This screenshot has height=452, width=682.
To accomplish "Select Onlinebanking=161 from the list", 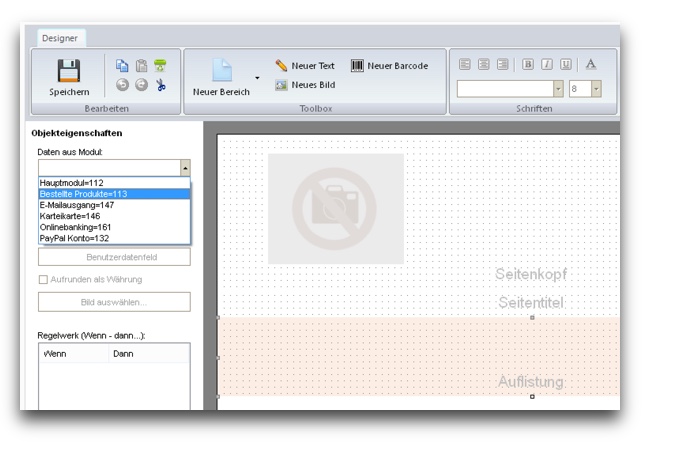I will (114, 227).
